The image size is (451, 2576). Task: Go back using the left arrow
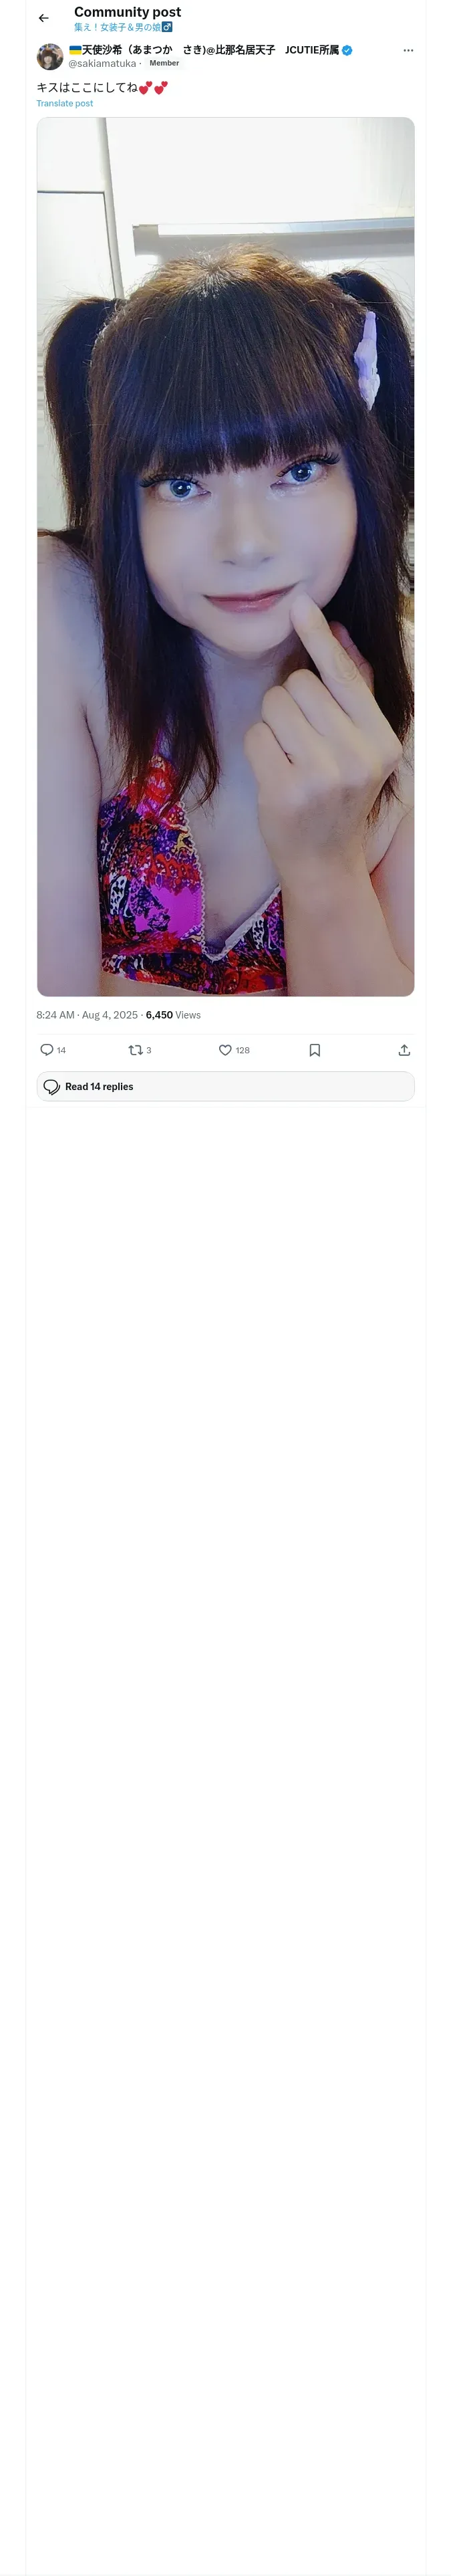coord(43,18)
